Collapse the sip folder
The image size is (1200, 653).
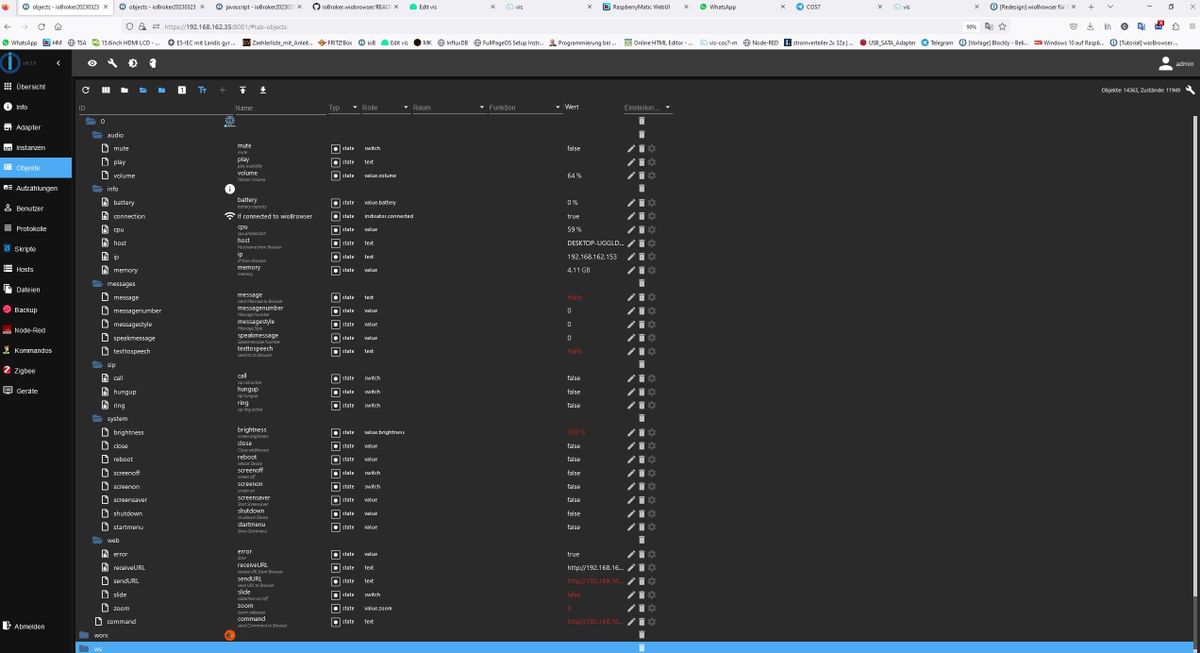click(x=98, y=364)
